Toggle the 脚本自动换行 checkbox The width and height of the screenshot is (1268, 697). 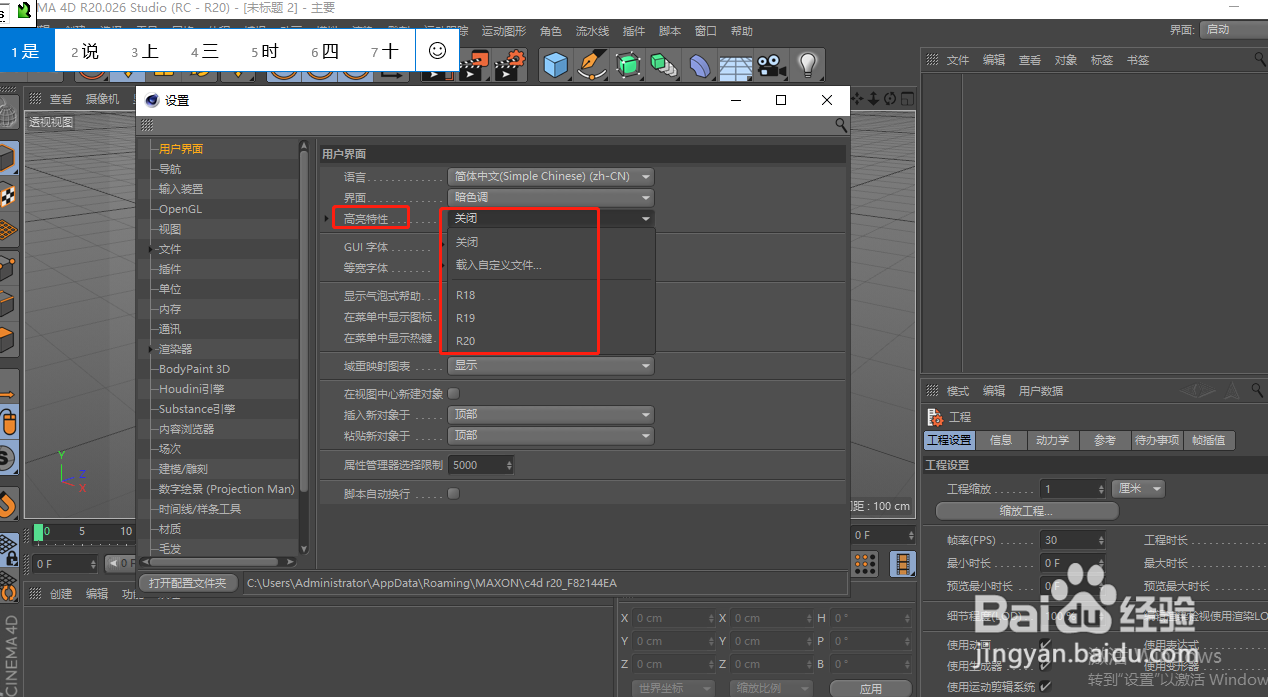[453, 493]
